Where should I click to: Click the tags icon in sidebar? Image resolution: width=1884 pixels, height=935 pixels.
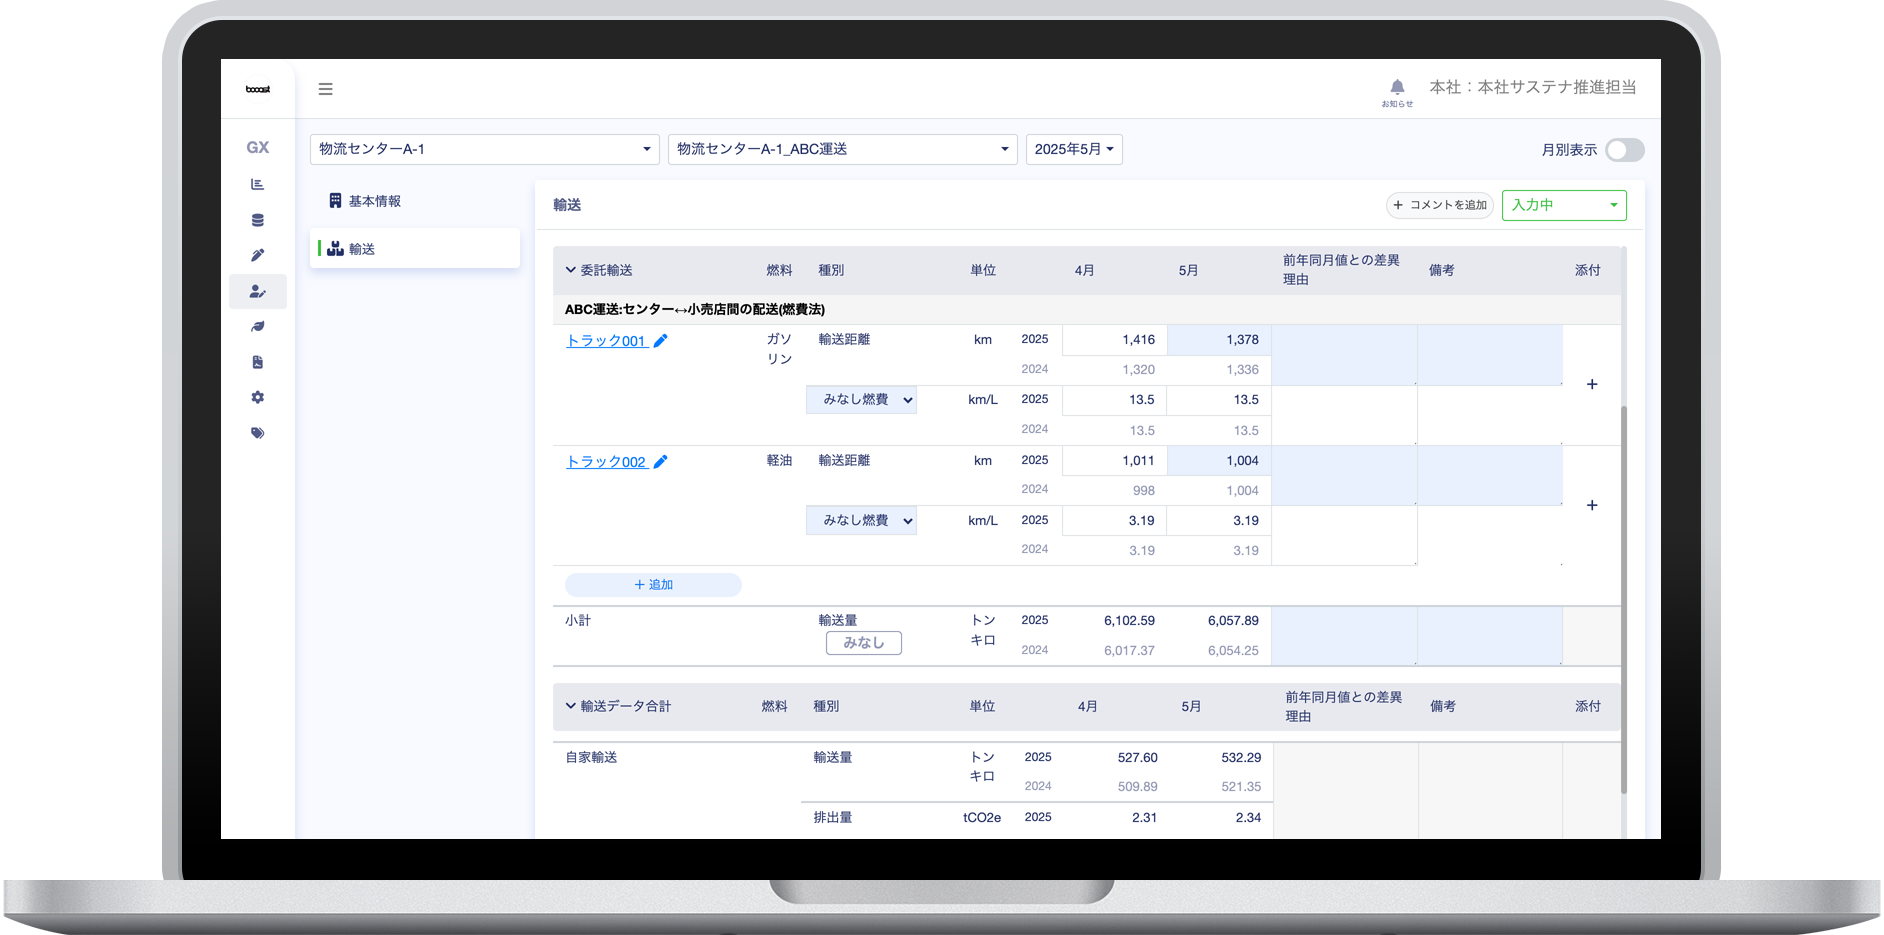coord(257,433)
